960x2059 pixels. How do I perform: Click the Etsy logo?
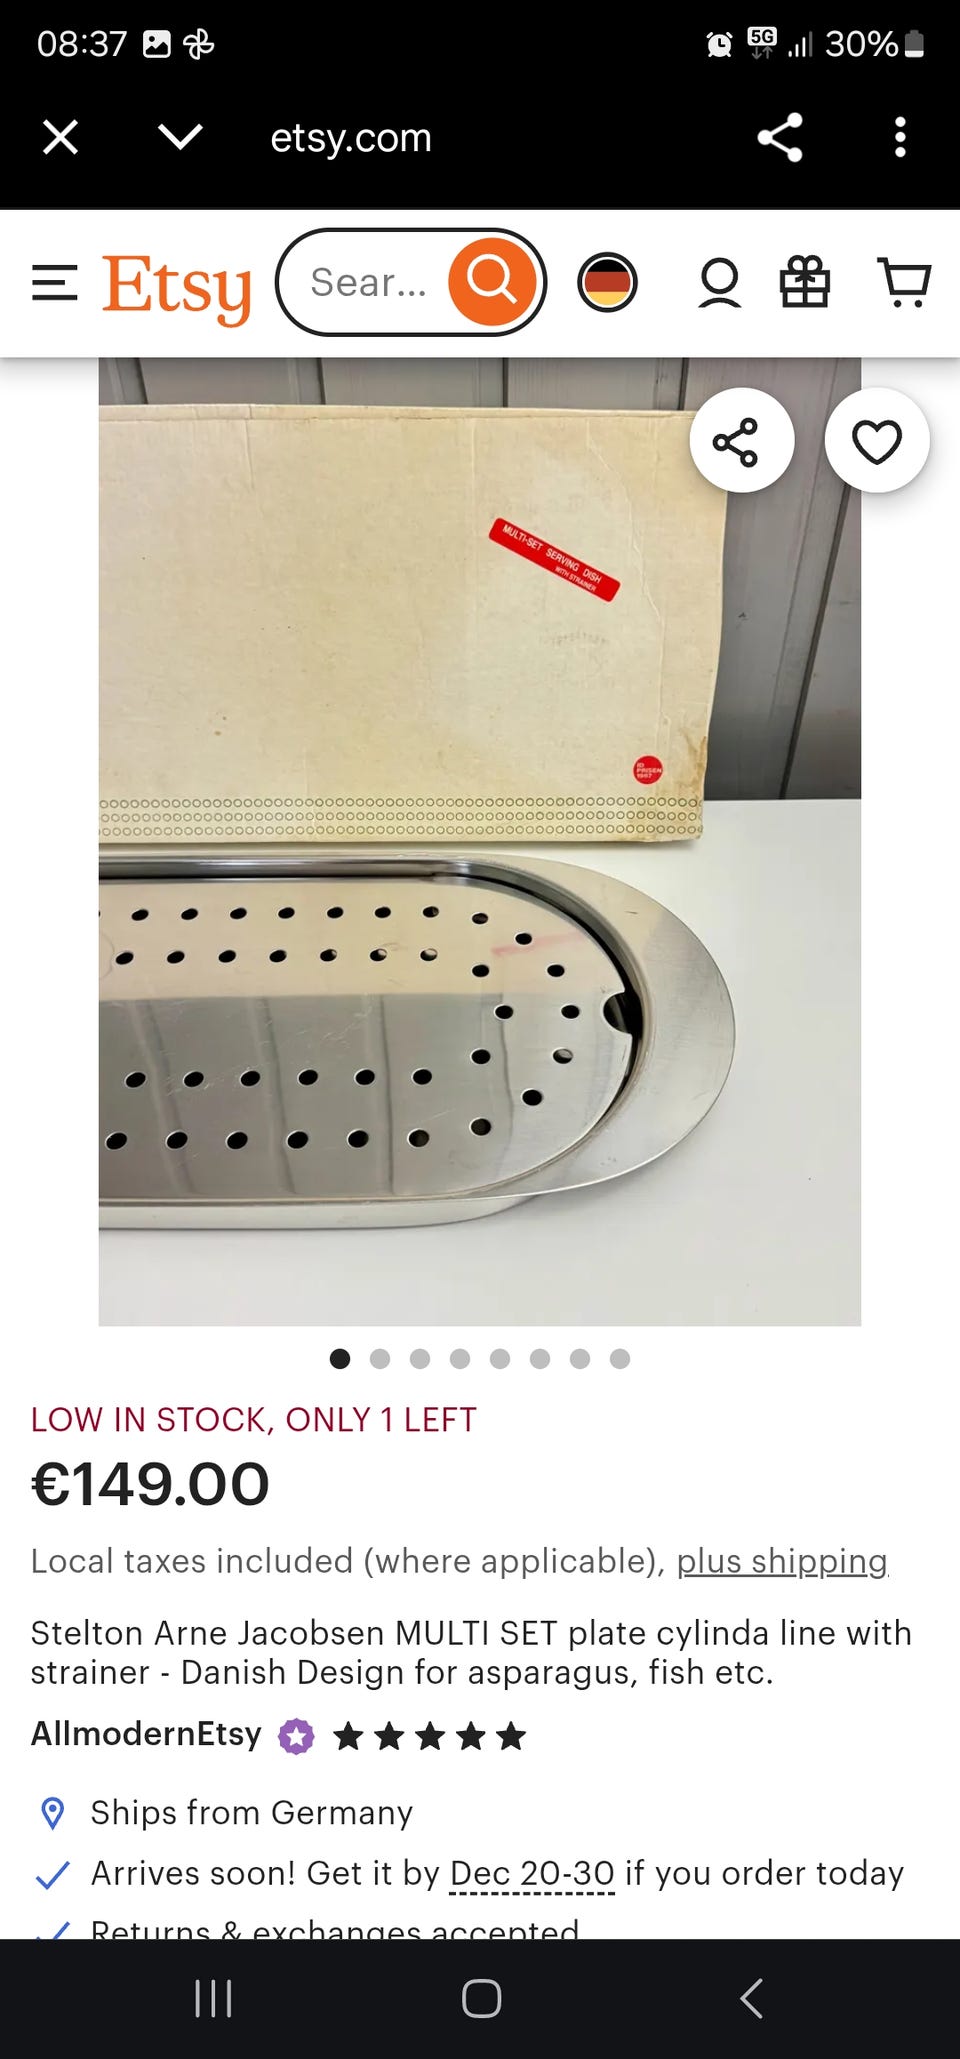coord(176,287)
